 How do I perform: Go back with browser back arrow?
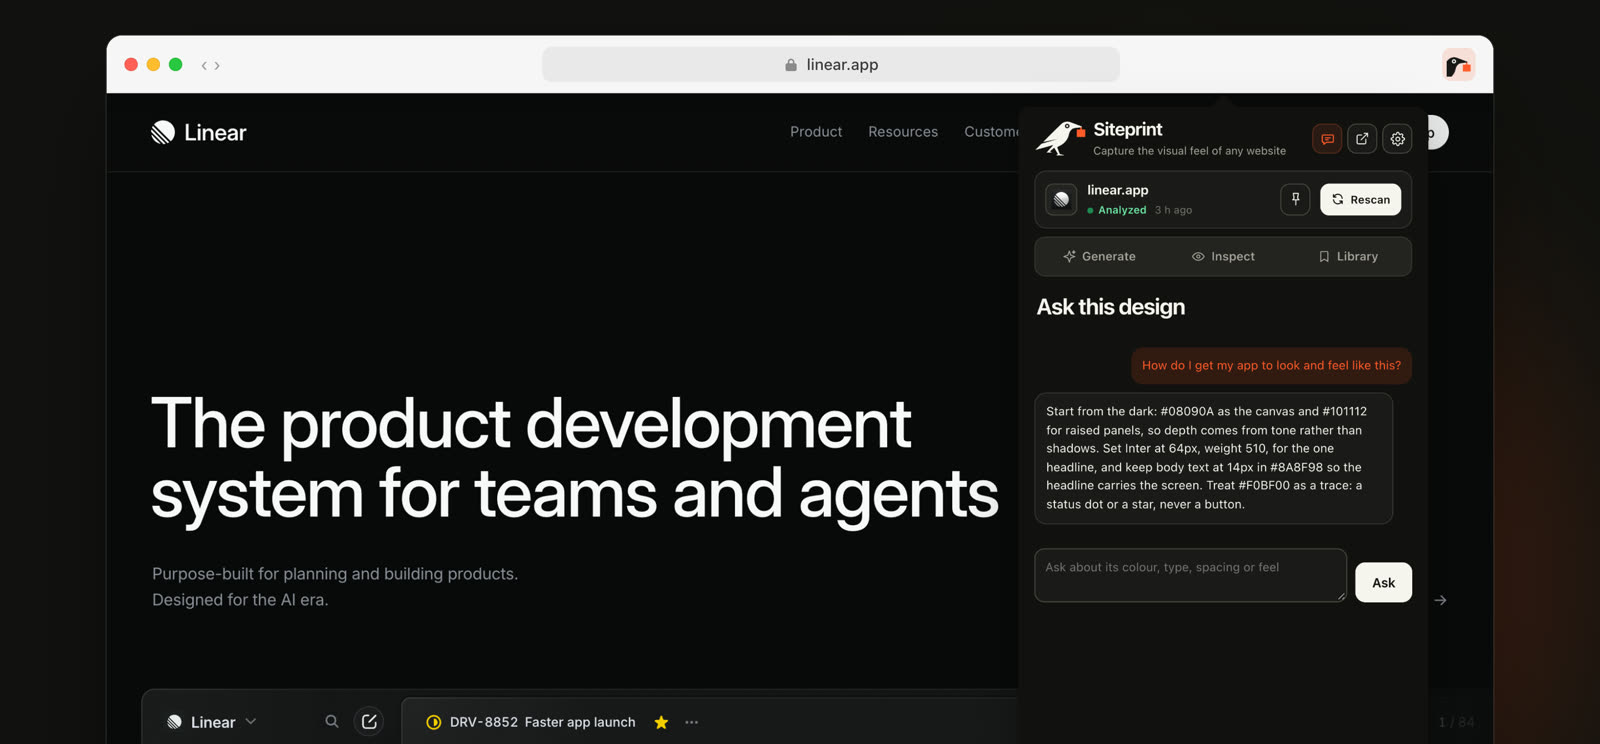coord(204,65)
